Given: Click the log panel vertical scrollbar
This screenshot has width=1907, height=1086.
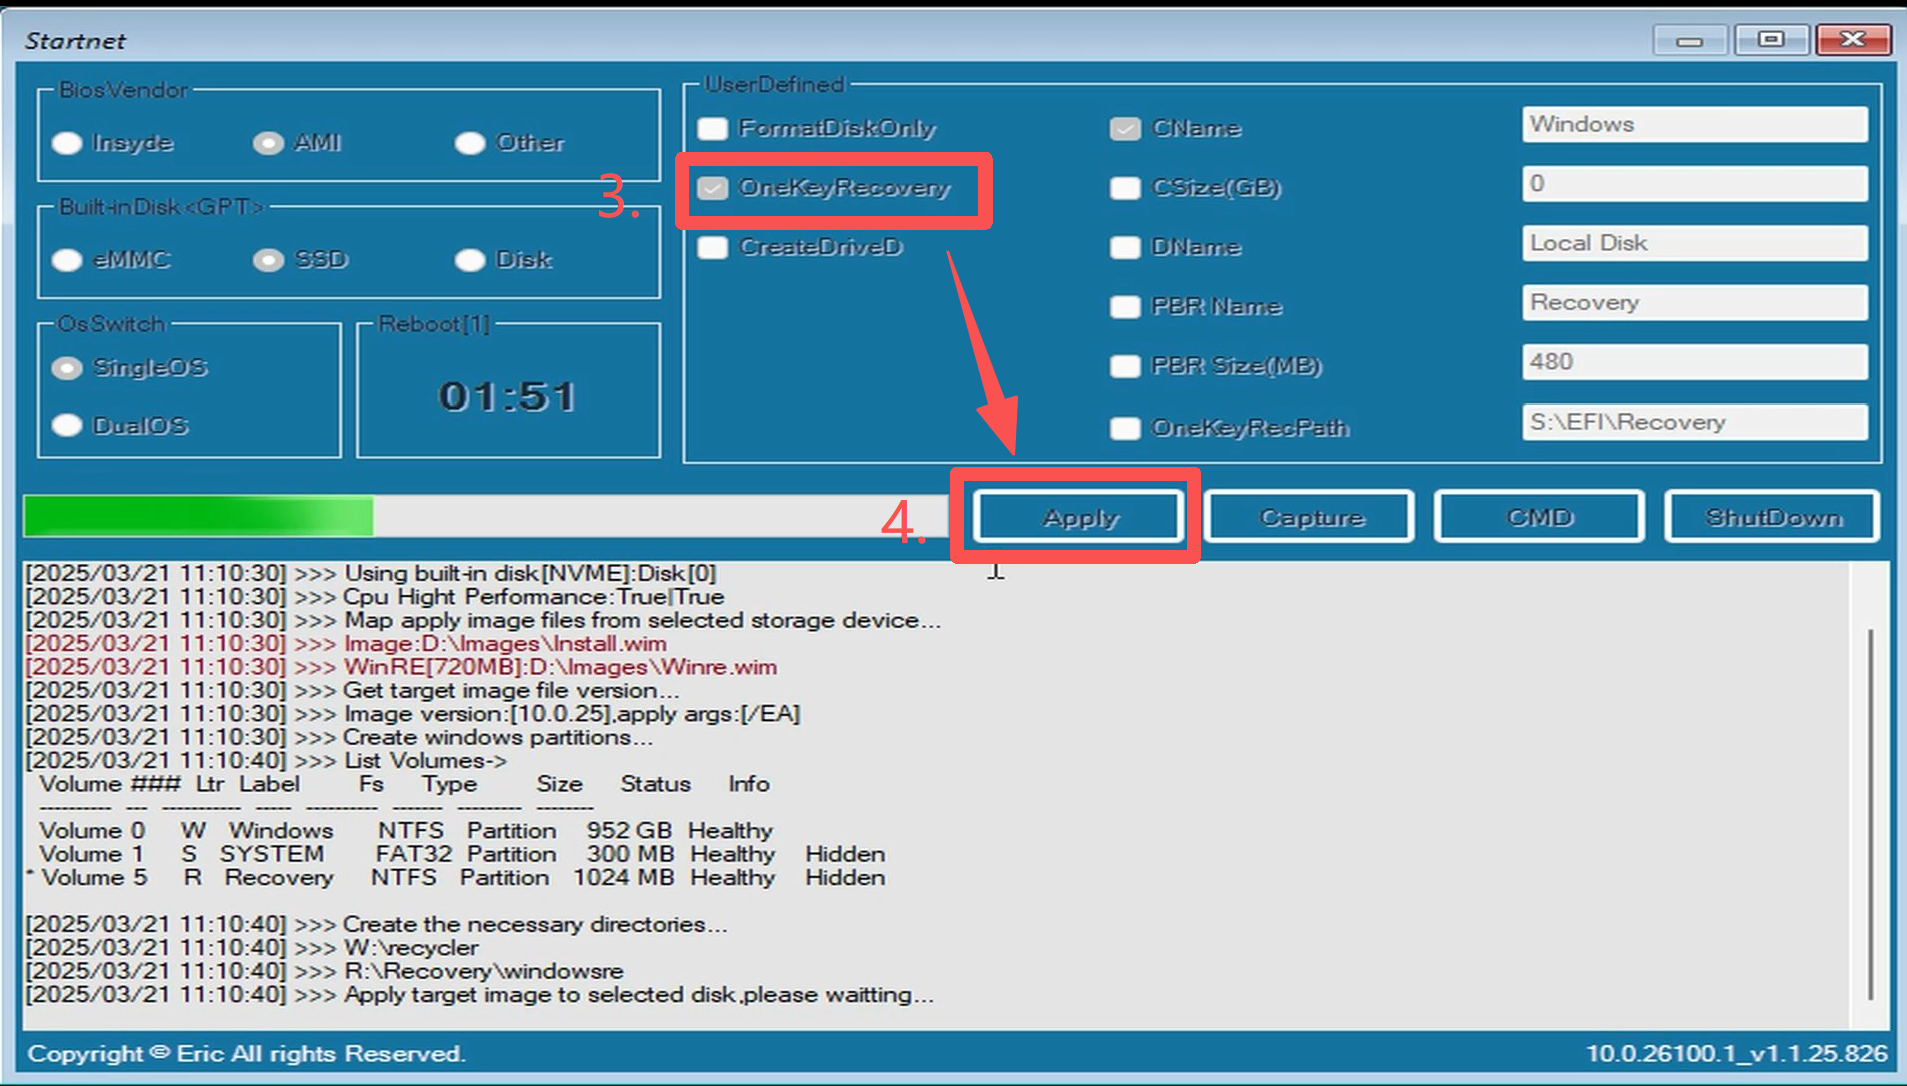Looking at the screenshot, I should tap(1870, 815).
